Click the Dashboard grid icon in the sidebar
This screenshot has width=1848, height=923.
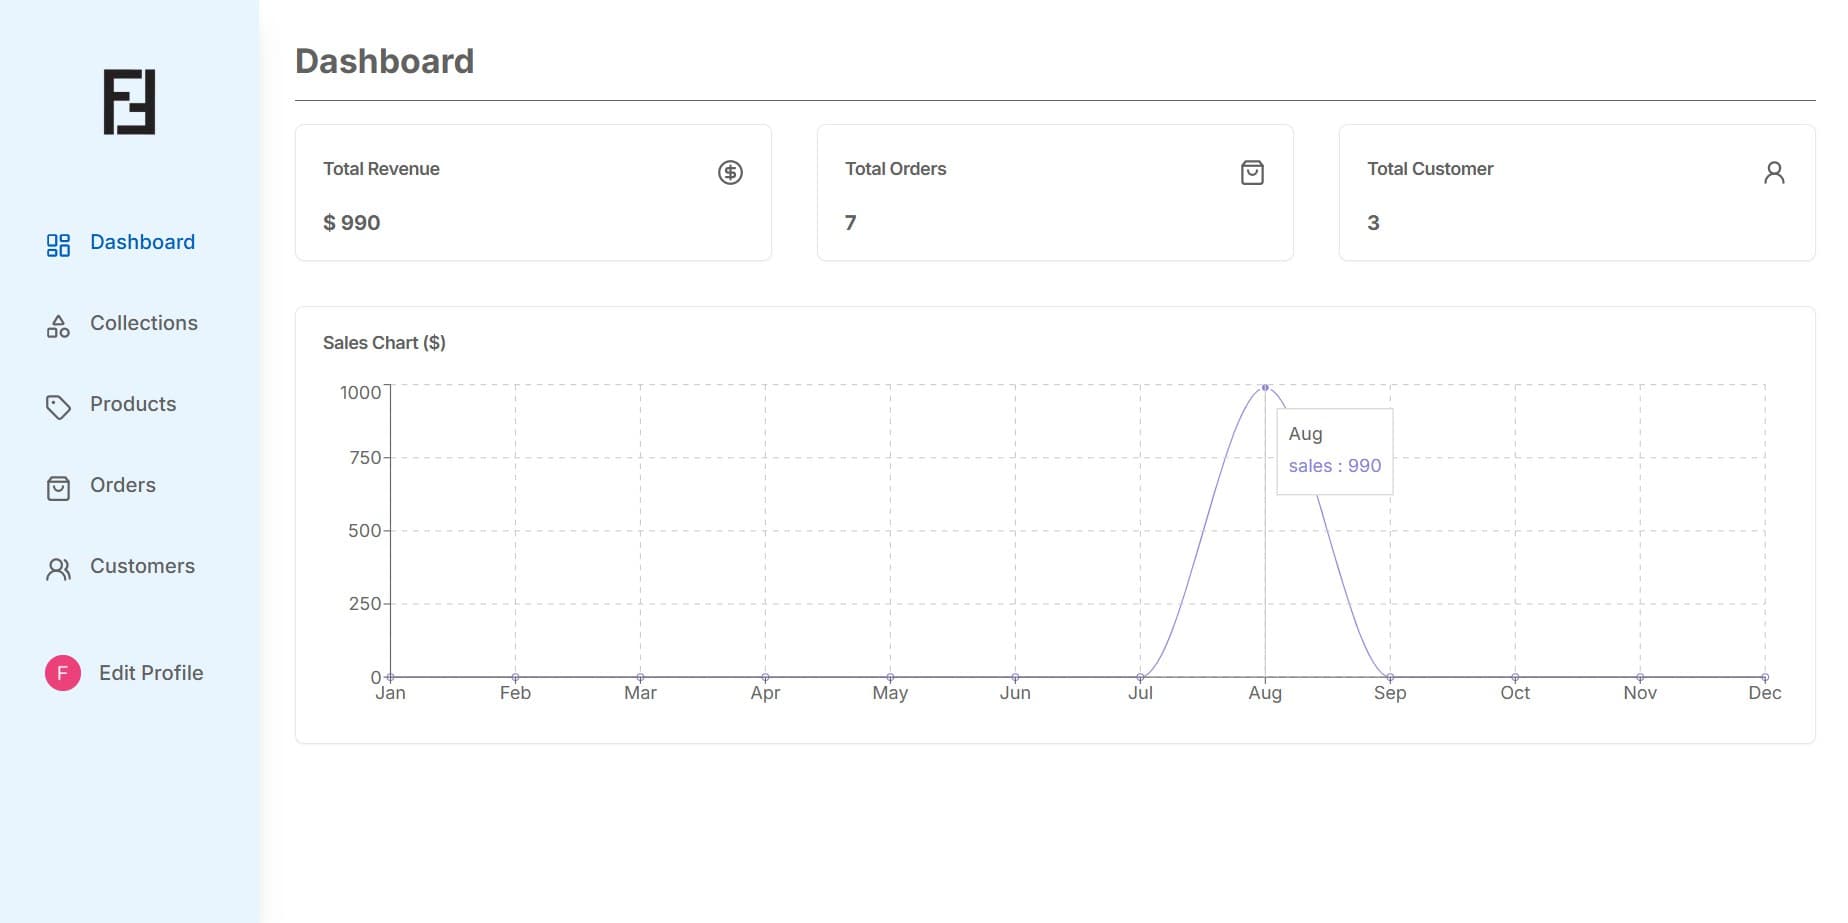point(58,245)
